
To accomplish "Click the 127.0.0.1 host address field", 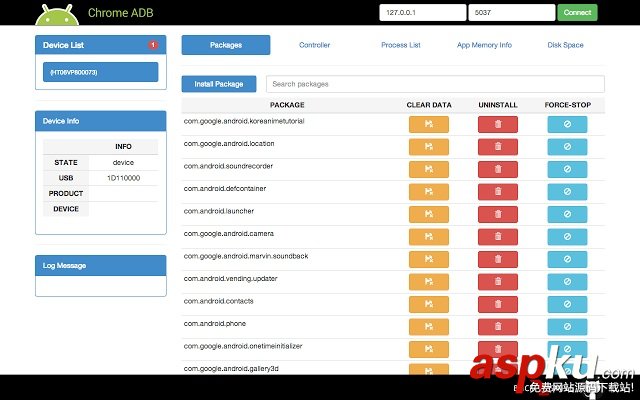I will [x=422, y=13].
